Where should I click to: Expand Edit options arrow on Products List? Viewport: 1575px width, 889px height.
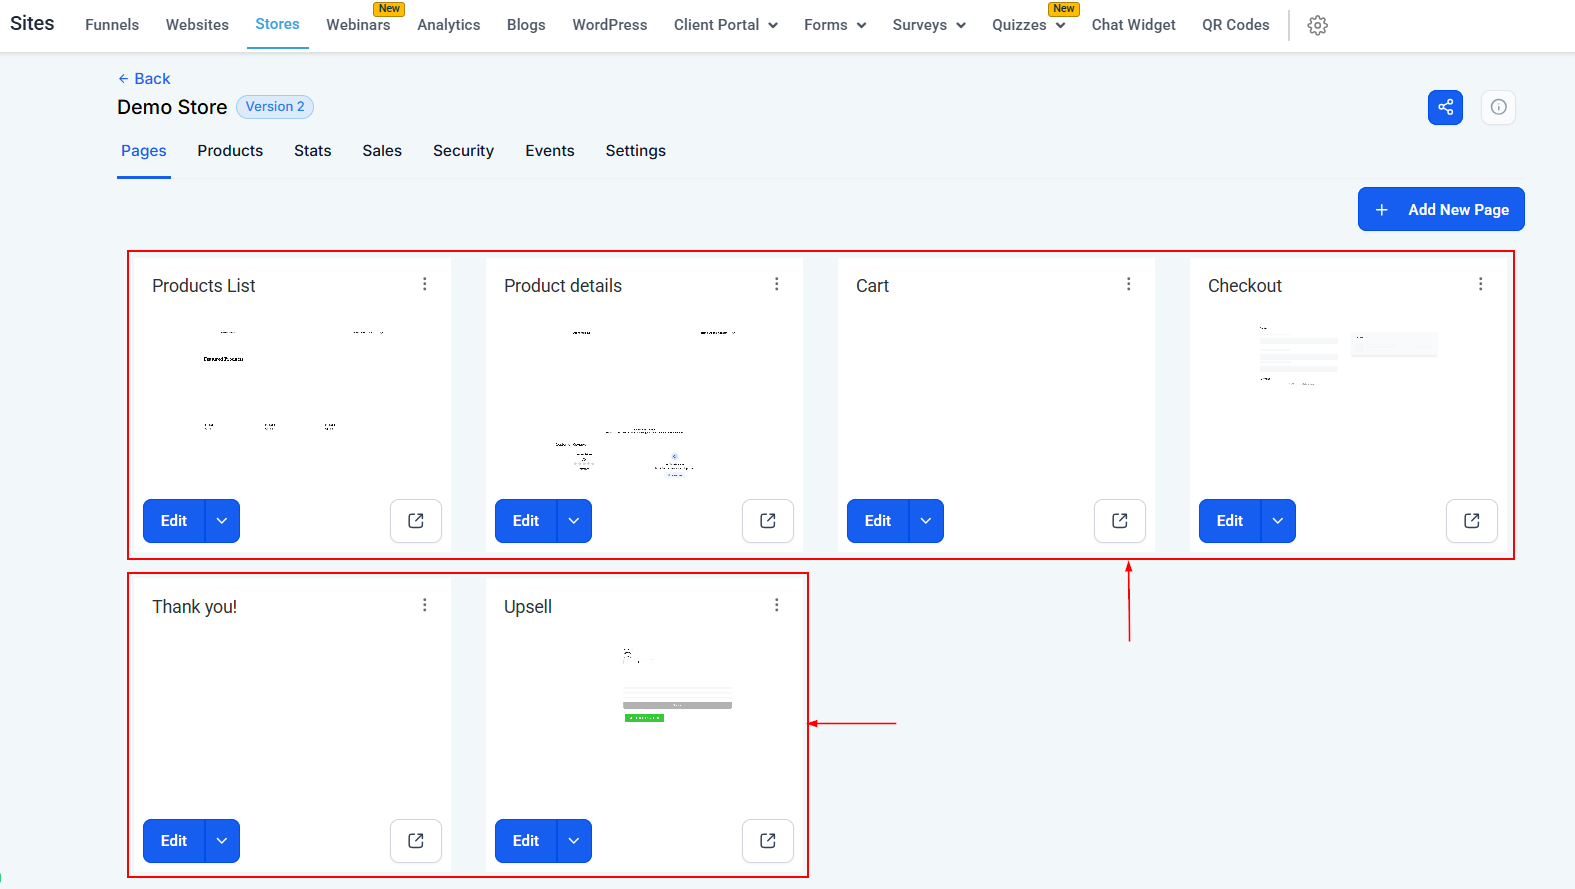pyautogui.click(x=222, y=521)
